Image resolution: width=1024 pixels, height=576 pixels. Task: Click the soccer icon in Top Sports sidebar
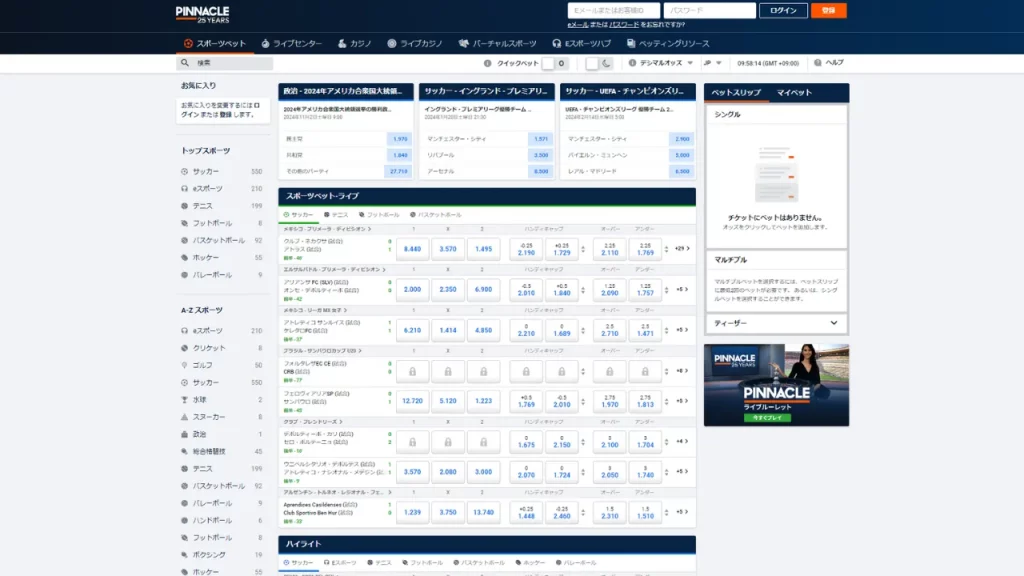coord(185,172)
